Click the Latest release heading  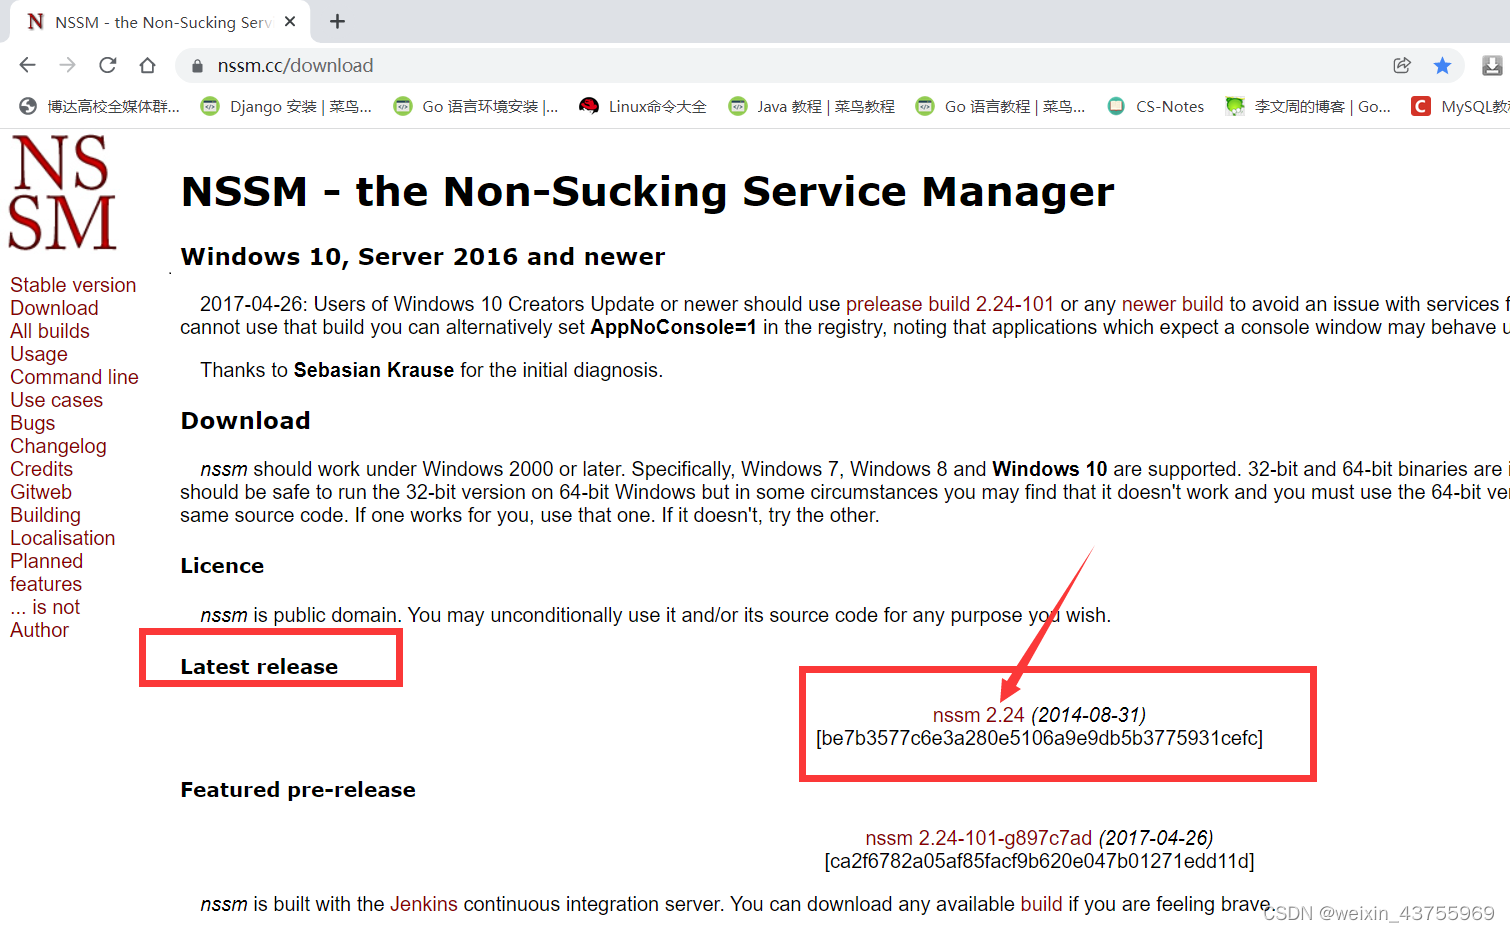point(259,667)
